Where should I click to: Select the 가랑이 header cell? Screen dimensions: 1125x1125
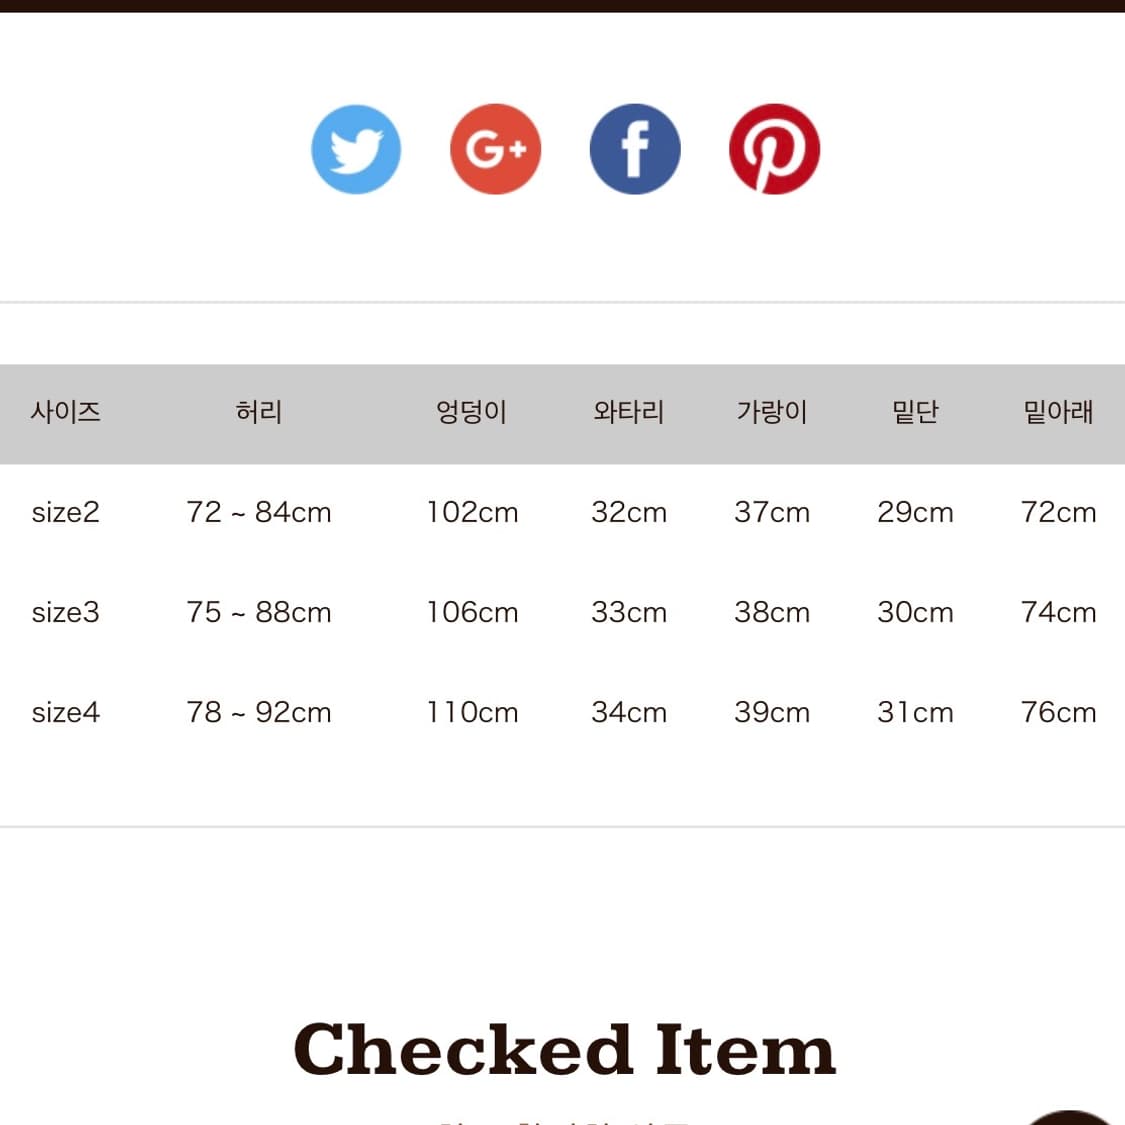[772, 412]
